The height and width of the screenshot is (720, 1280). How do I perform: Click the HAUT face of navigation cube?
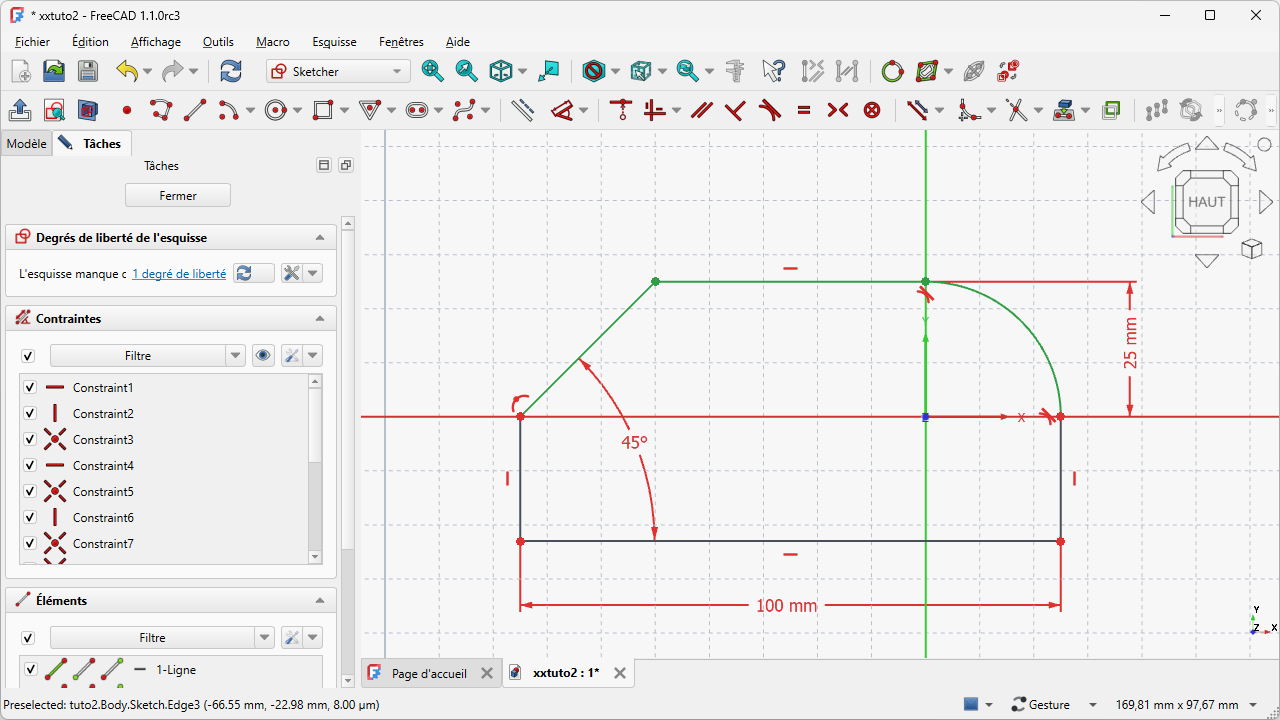point(1206,202)
